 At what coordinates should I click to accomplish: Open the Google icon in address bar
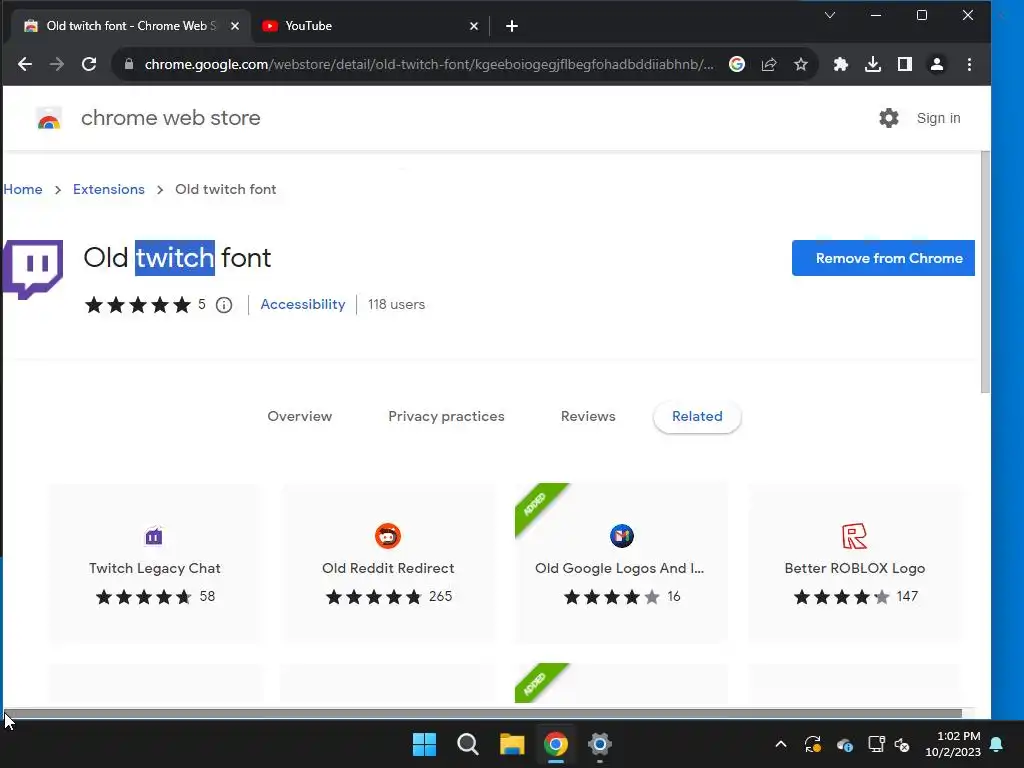tap(737, 64)
